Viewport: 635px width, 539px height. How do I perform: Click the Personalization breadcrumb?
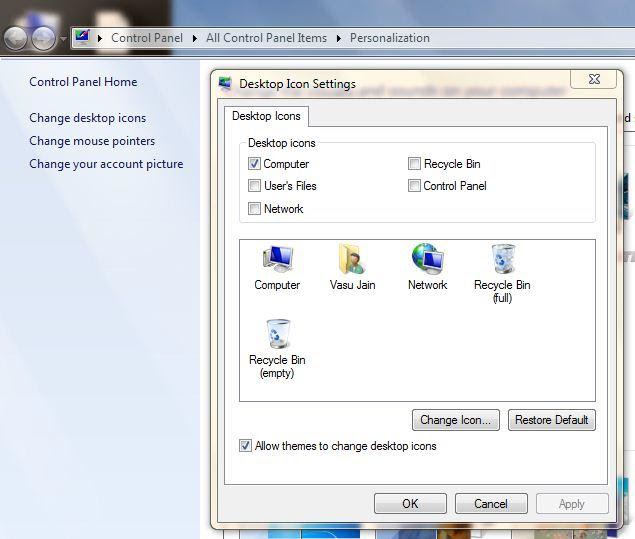tap(390, 38)
